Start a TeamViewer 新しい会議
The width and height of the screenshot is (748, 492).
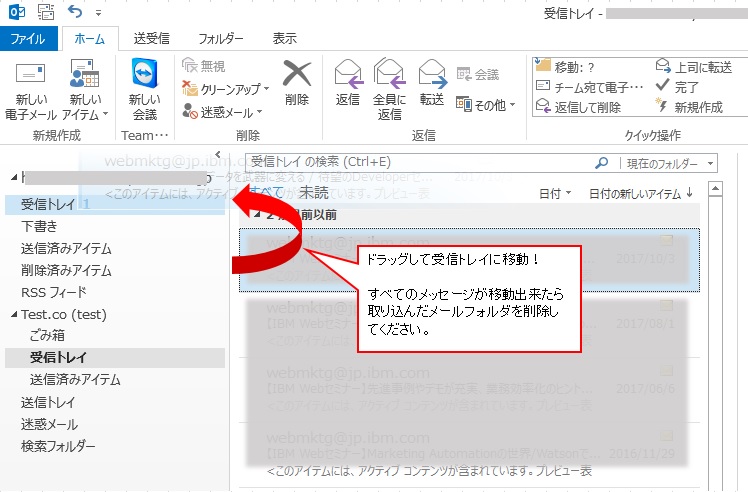145,89
